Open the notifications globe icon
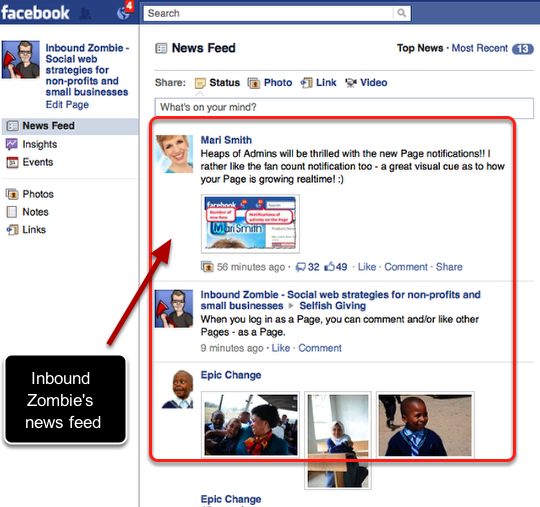 pos(123,13)
